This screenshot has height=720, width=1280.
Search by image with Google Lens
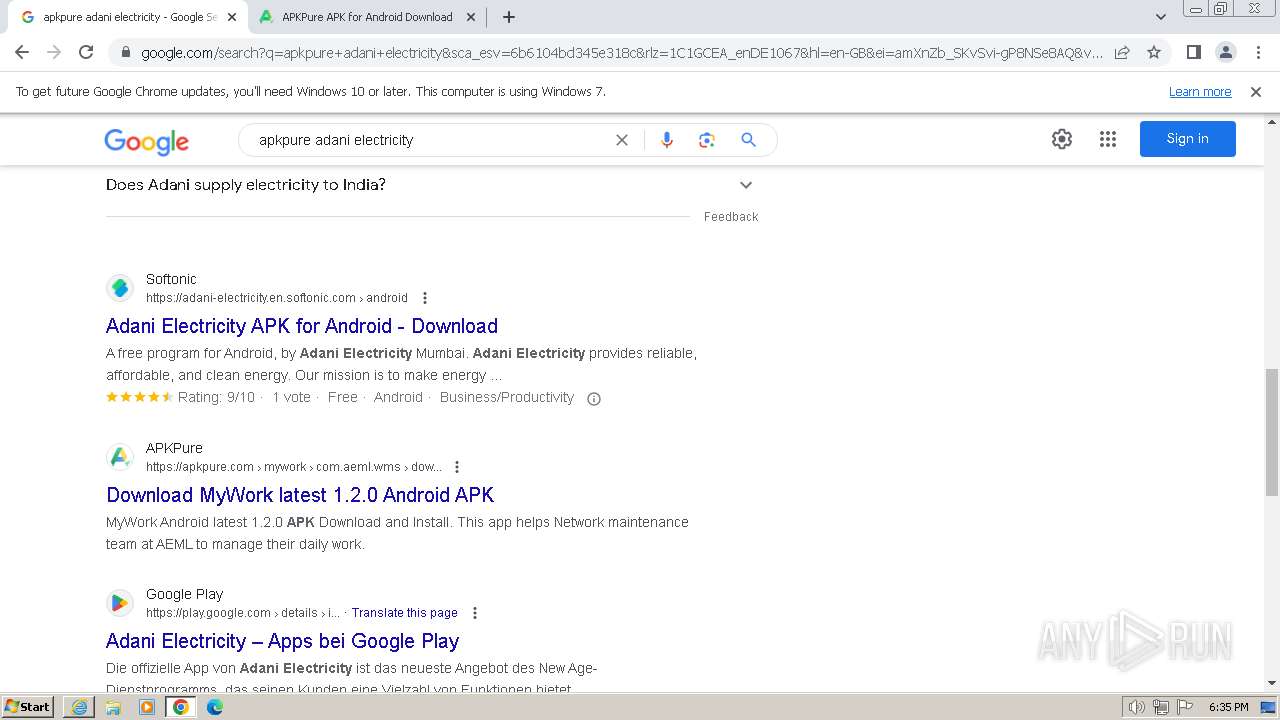tap(707, 140)
